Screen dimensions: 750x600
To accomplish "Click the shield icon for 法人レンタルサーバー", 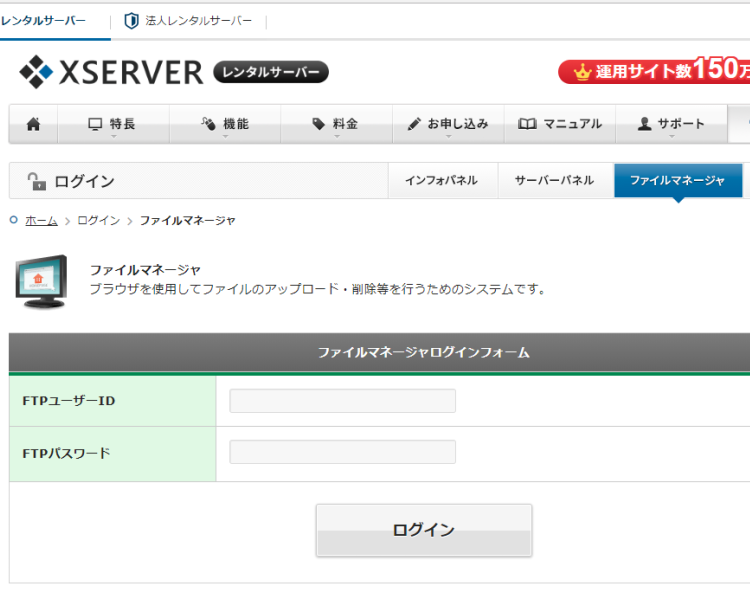I will click(131, 21).
